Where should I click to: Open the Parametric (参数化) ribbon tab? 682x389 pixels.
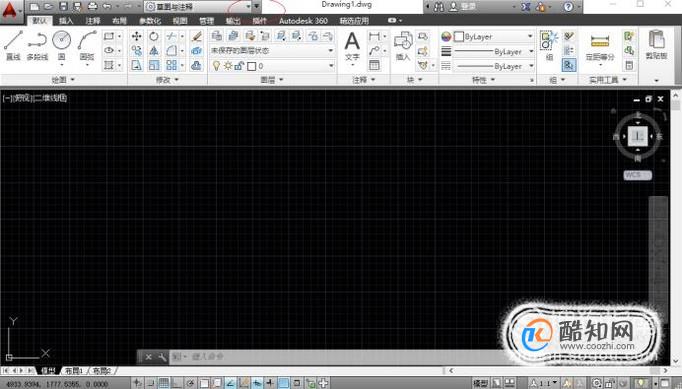(150, 20)
